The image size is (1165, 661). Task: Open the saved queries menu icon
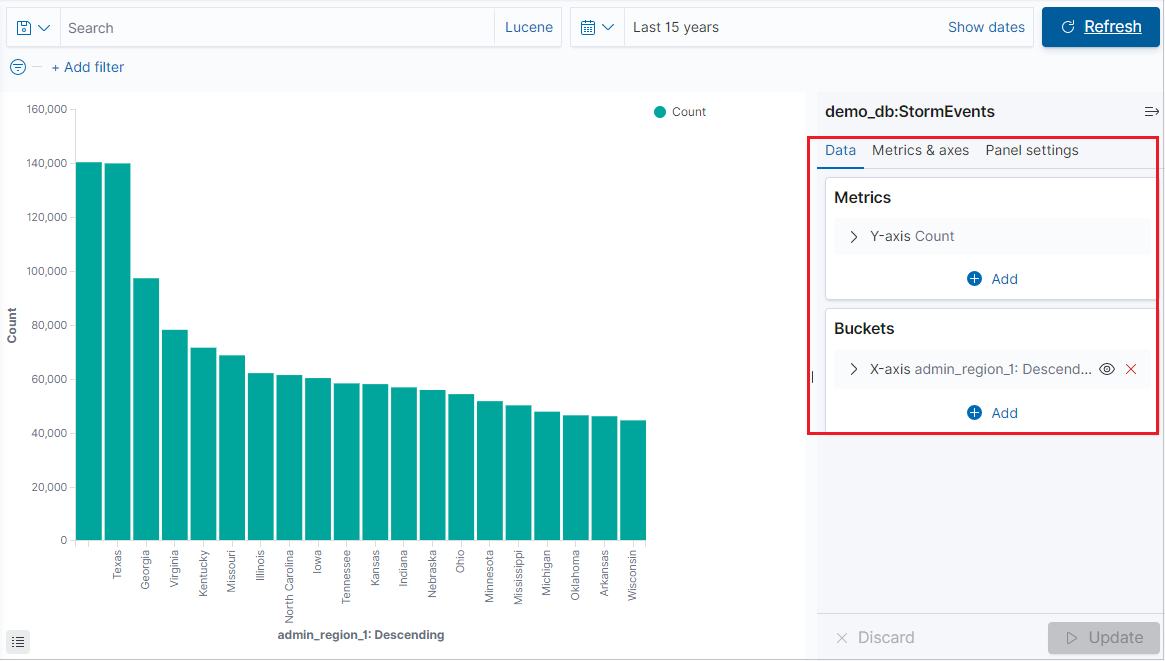[x=27, y=27]
